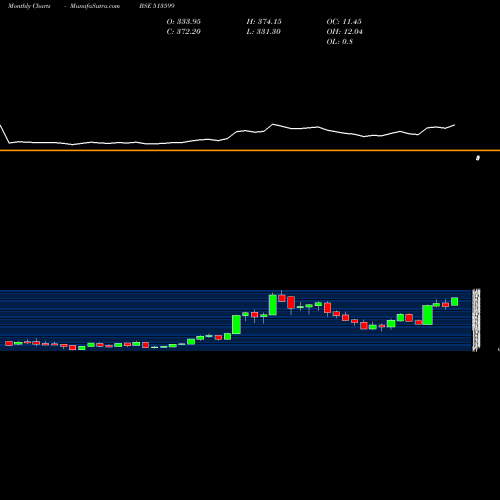Screen dimensions: 500x500
Task: Click the "Monthly Charts" title text
Action: [29, 6]
